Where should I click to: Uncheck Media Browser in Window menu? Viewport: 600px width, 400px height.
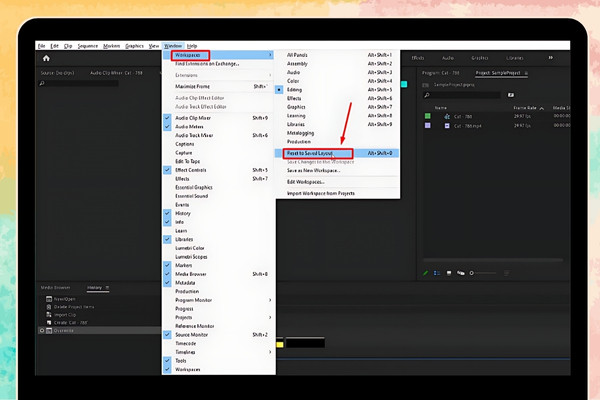[167, 274]
